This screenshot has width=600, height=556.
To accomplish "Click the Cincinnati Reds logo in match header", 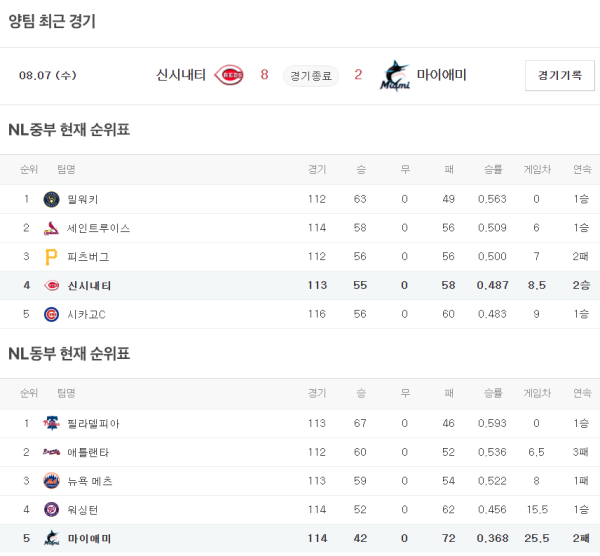I will [229, 75].
